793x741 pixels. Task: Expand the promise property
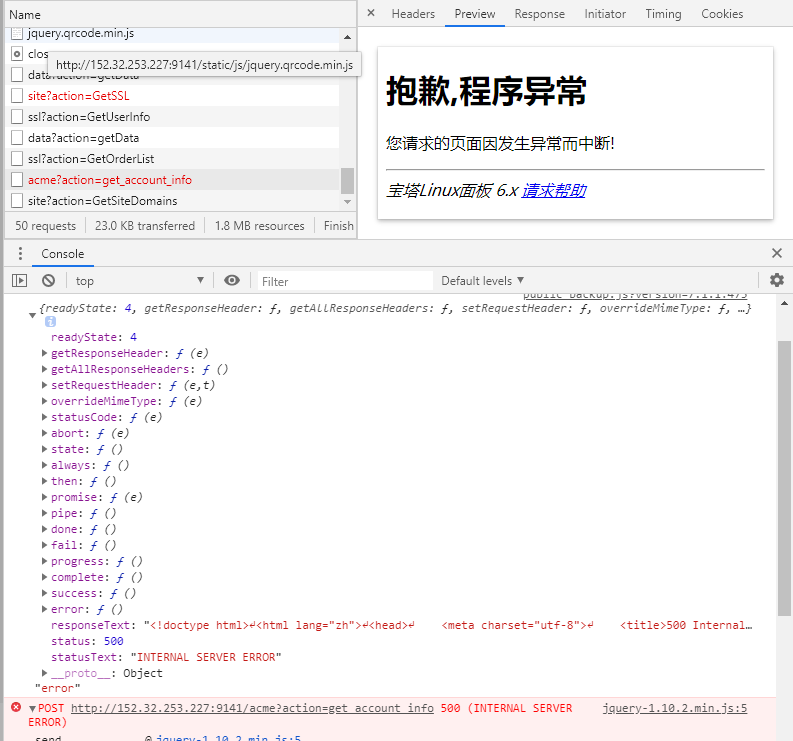tap(45, 497)
